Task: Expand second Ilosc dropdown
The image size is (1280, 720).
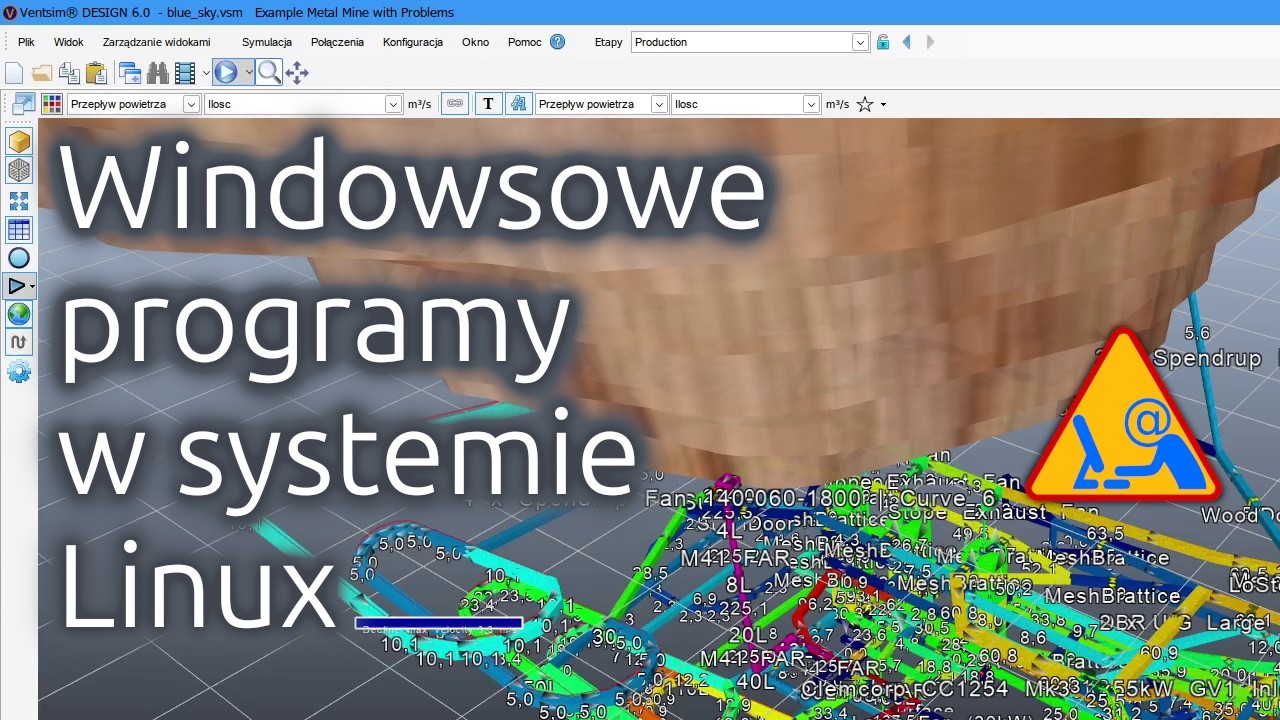Action: pyautogui.click(x=812, y=104)
